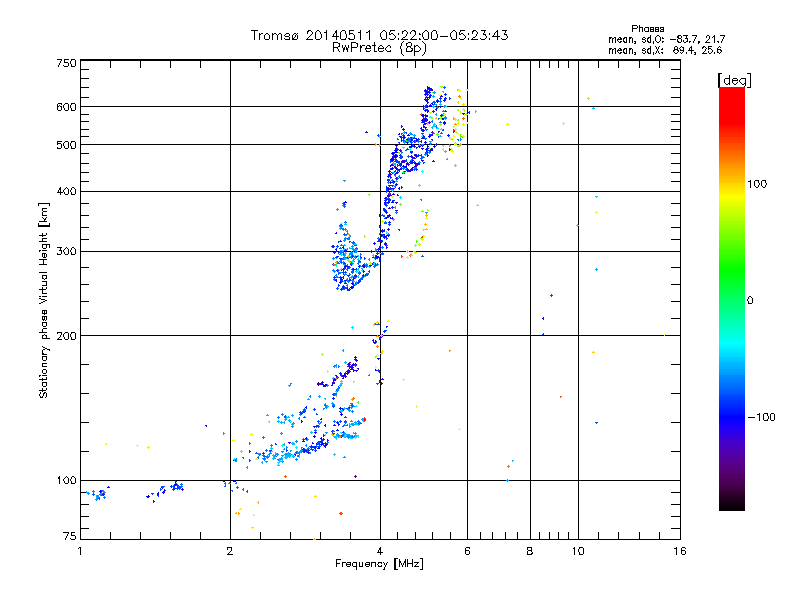Click the colorbar label "-100"
Image resolution: width=800 pixels, height=600 pixels.
coord(761,417)
